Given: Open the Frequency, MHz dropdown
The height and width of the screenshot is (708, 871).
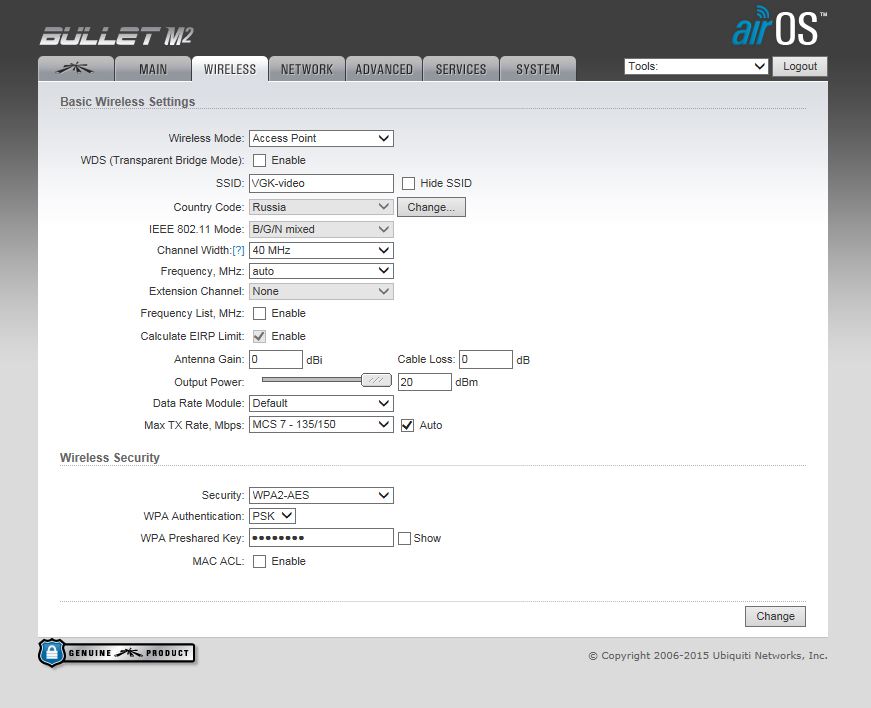Looking at the screenshot, I should (321, 271).
